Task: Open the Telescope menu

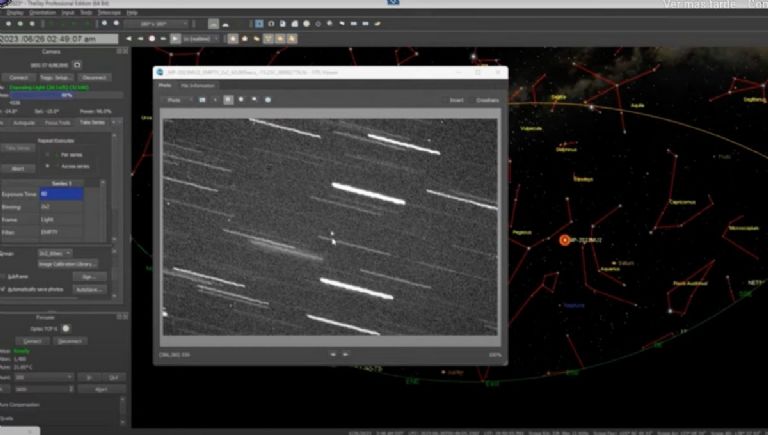Action: (108, 12)
